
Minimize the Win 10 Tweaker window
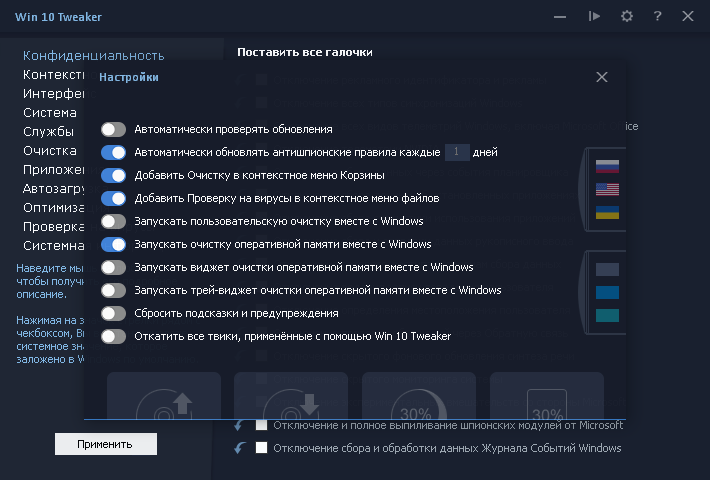click(560, 17)
